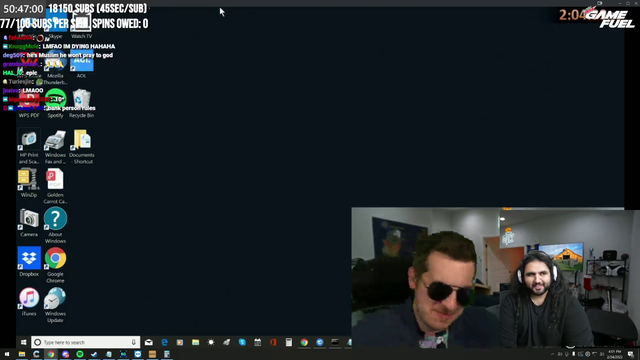Screen dimensions: 640x360
Task: Open the notification center icon
Action: (x=631, y=354)
